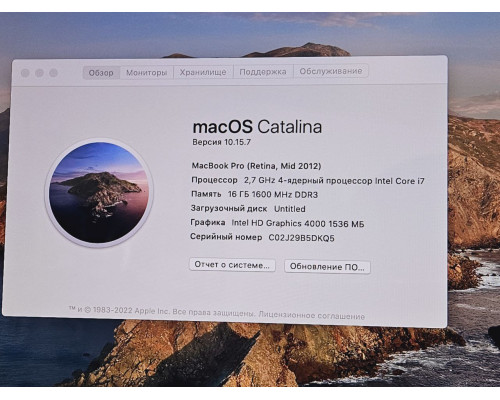The width and height of the screenshot is (500, 400).
Task: Click the Процессор label
Action: point(214,180)
